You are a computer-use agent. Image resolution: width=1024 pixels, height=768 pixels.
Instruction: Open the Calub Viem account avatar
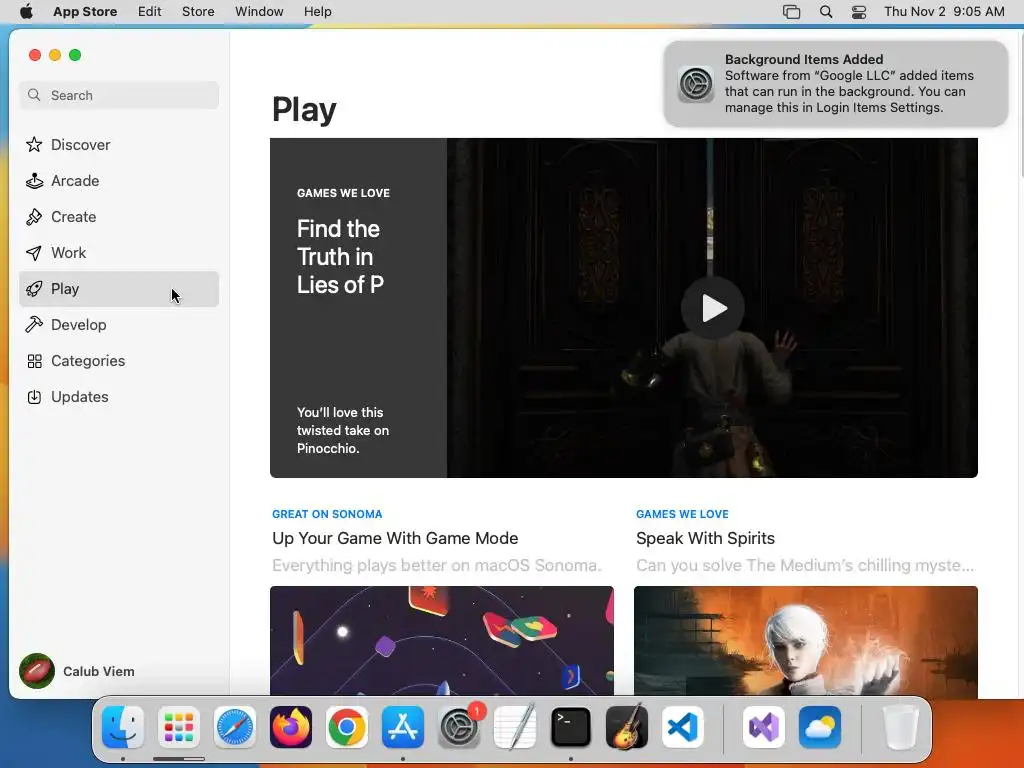pyautogui.click(x=37, y=671)
